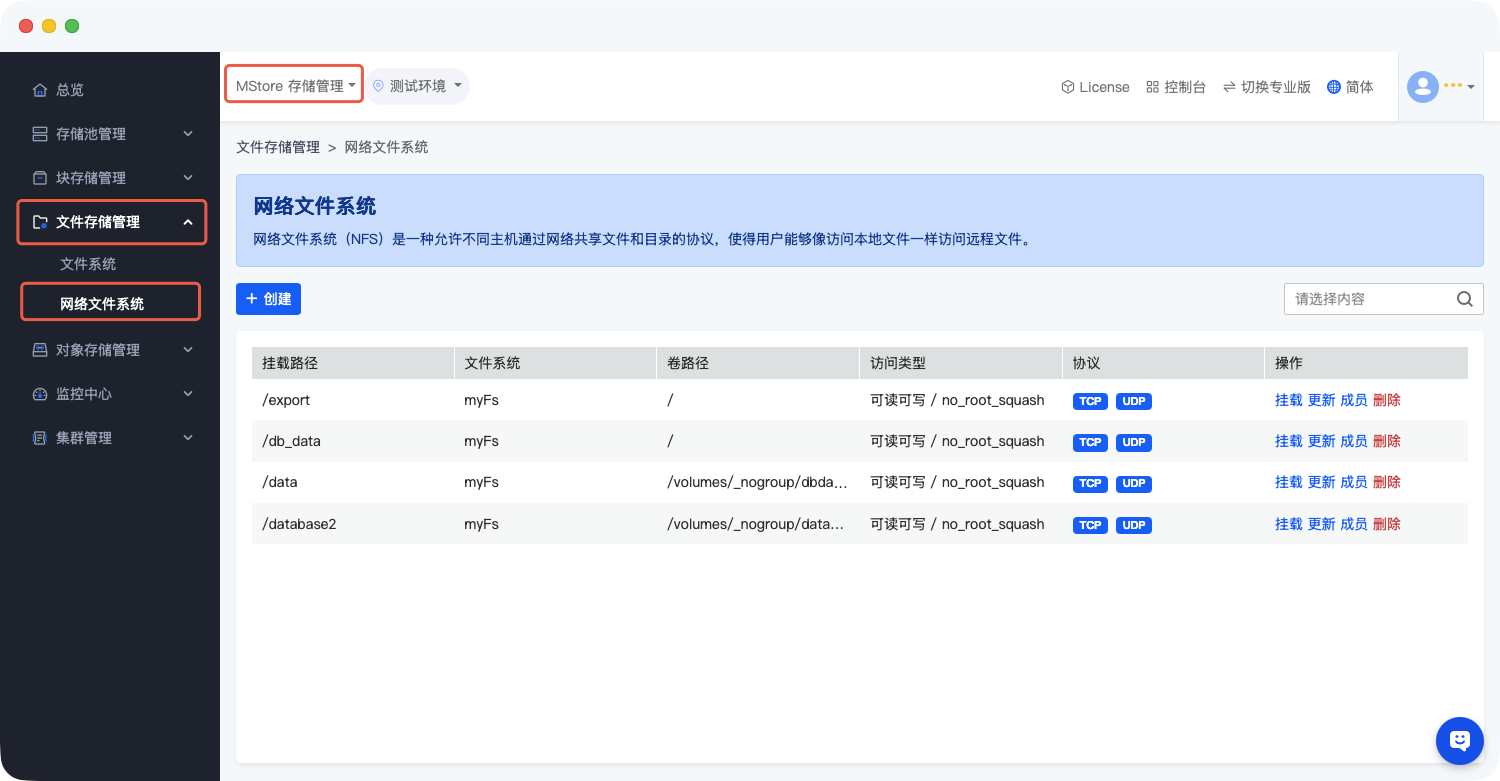The image size is (1500, 781).
Task: Open the MStore 存储管理 dropdown
Action: (294, 86)
